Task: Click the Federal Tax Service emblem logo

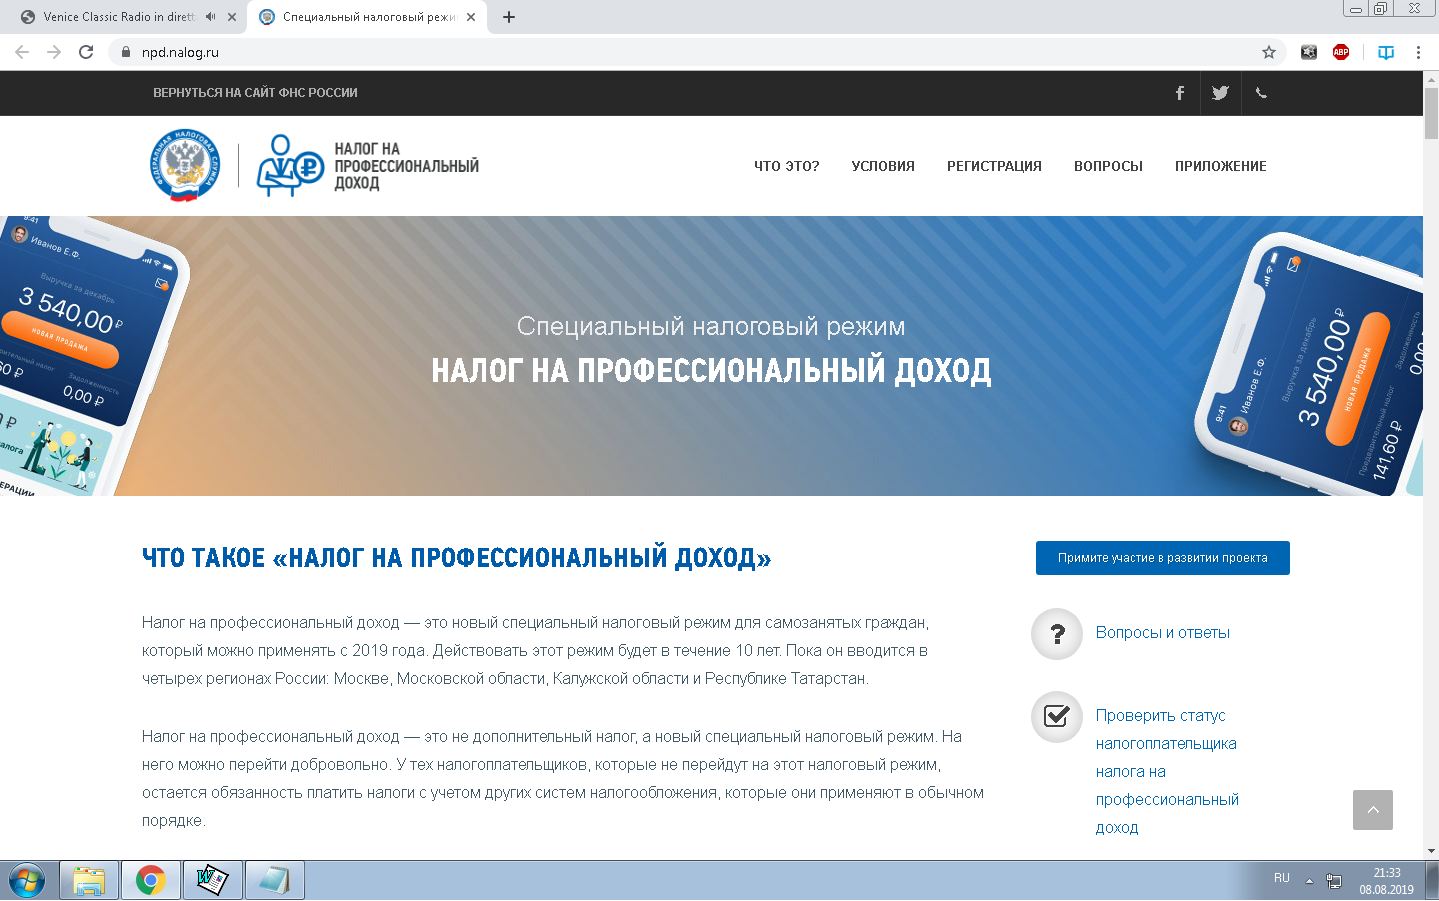Action: tap(184, 166)
